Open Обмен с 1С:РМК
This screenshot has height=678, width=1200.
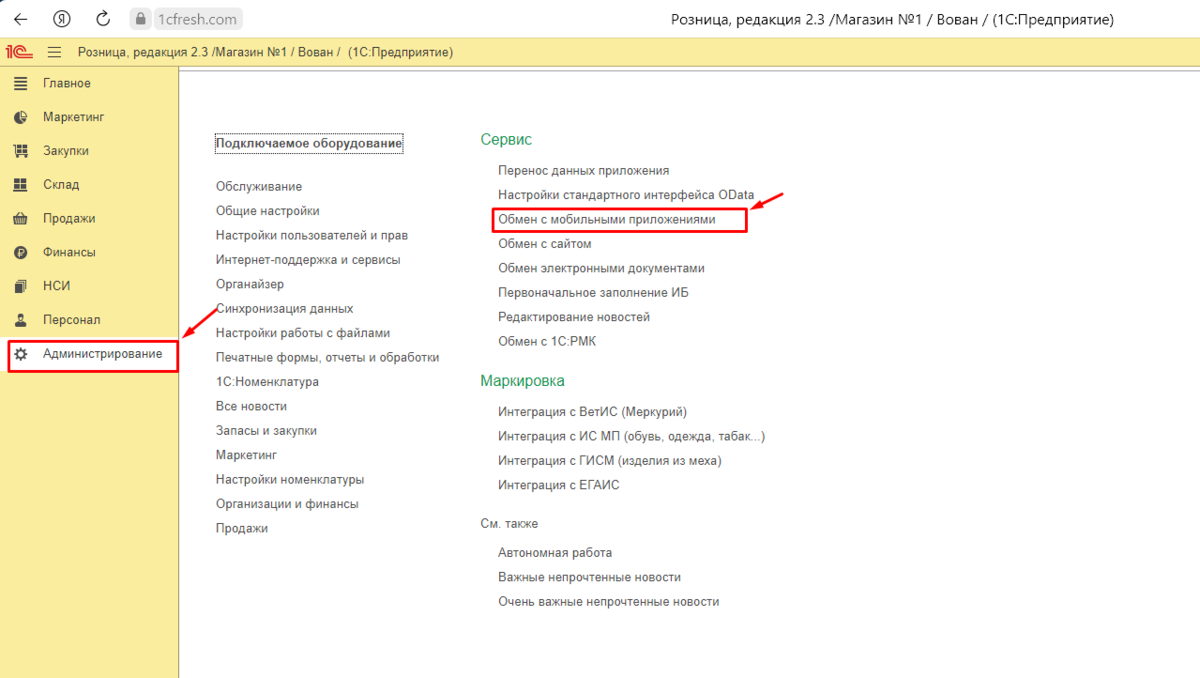(x=547, y=341)
